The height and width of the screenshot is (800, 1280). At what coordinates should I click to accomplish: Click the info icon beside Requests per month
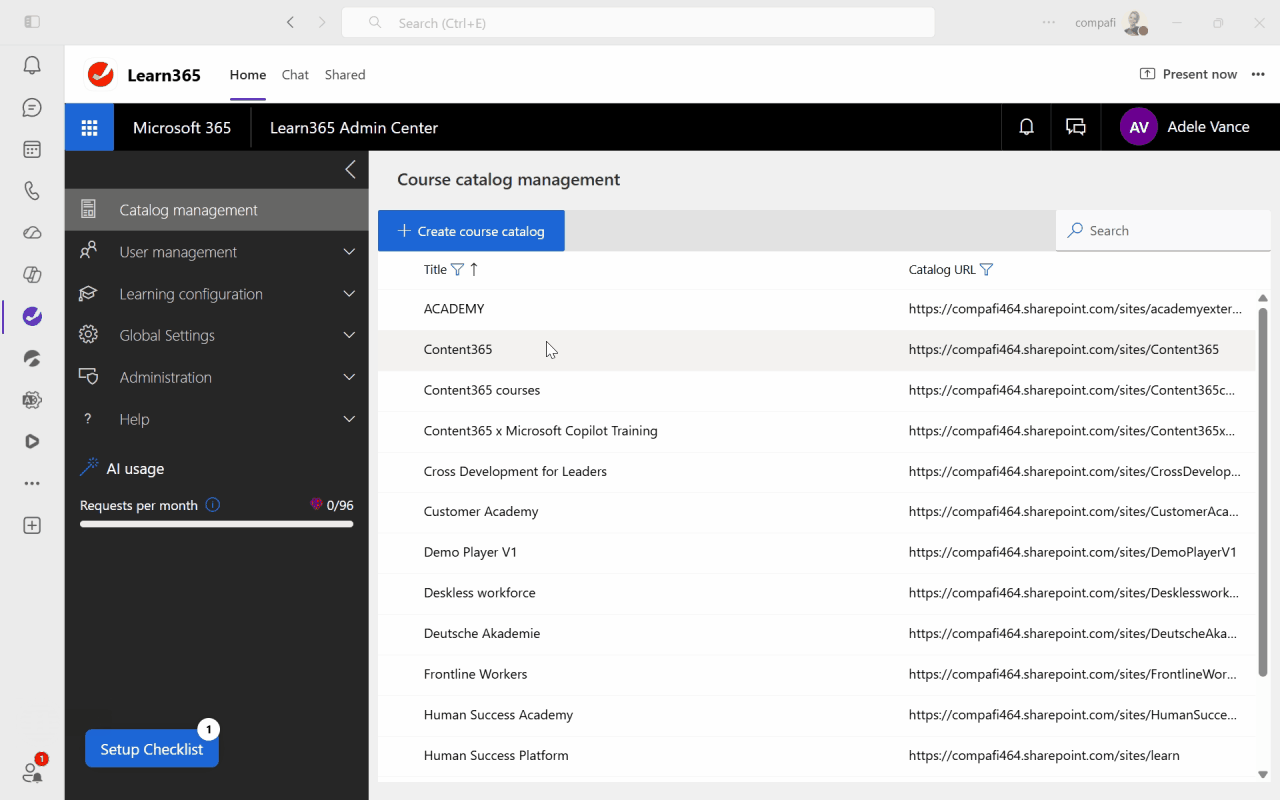212,505
